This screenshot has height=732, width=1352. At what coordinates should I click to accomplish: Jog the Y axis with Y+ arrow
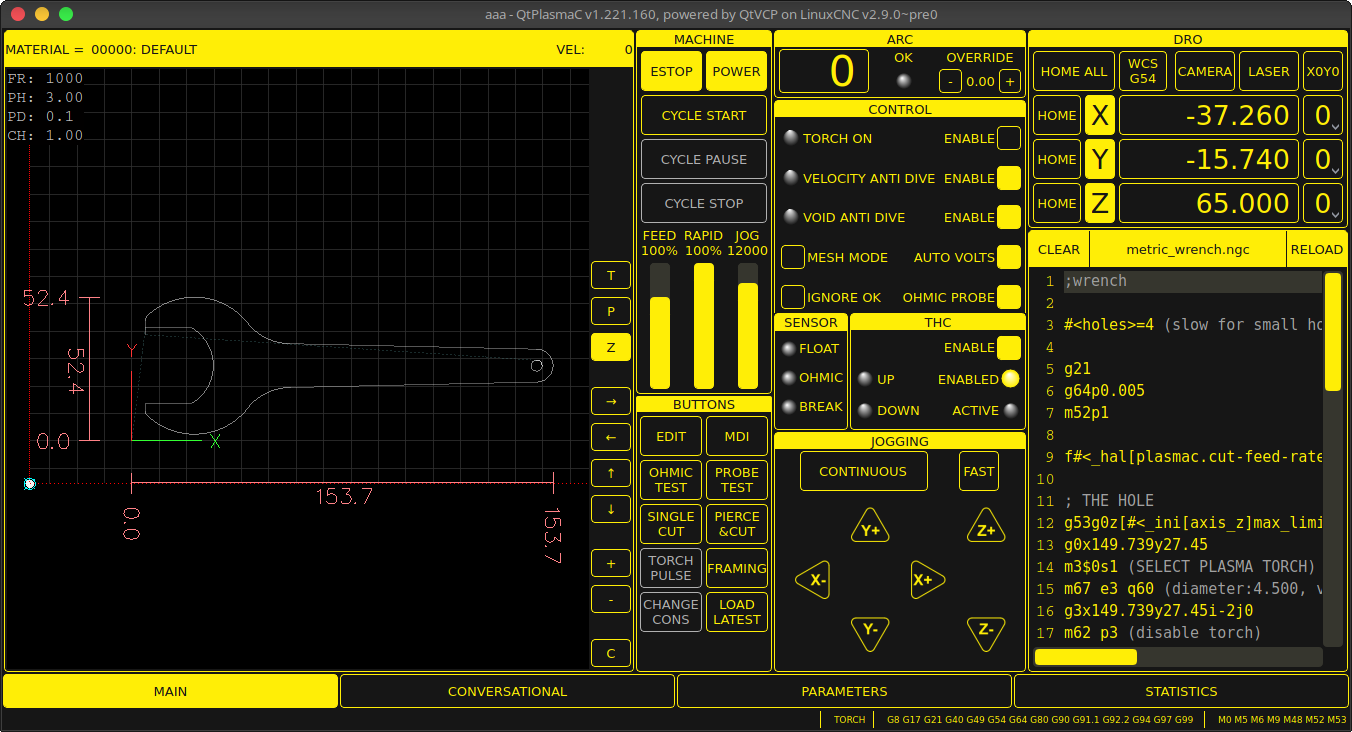pos(870,526)
